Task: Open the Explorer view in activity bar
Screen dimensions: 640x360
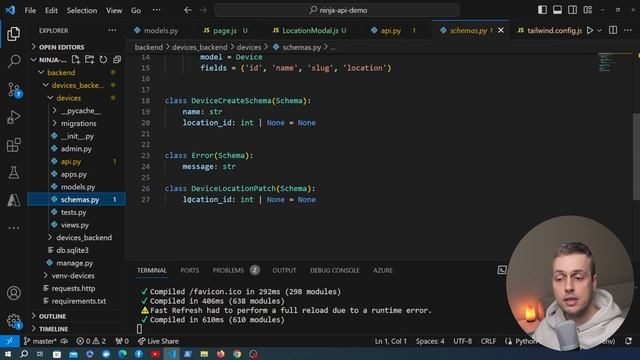Action: click(13, 34)
